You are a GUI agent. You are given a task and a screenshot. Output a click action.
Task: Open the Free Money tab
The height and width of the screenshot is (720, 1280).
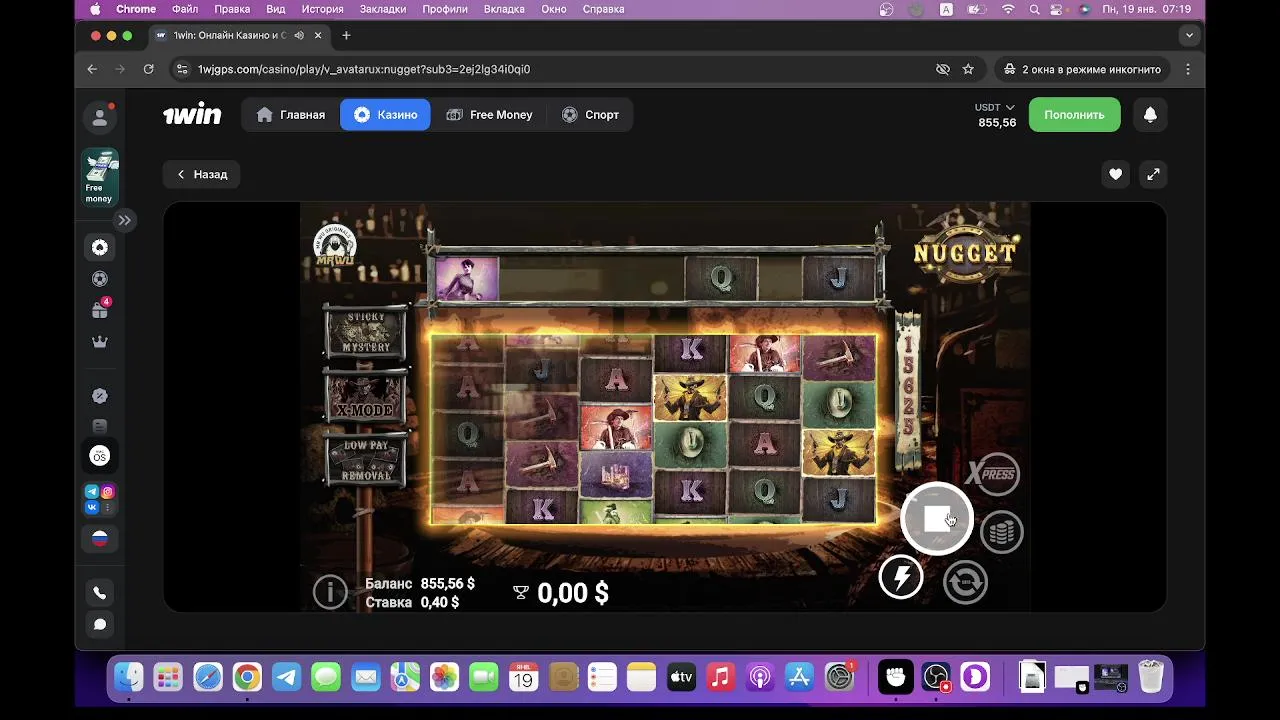[x=489, y=115]
